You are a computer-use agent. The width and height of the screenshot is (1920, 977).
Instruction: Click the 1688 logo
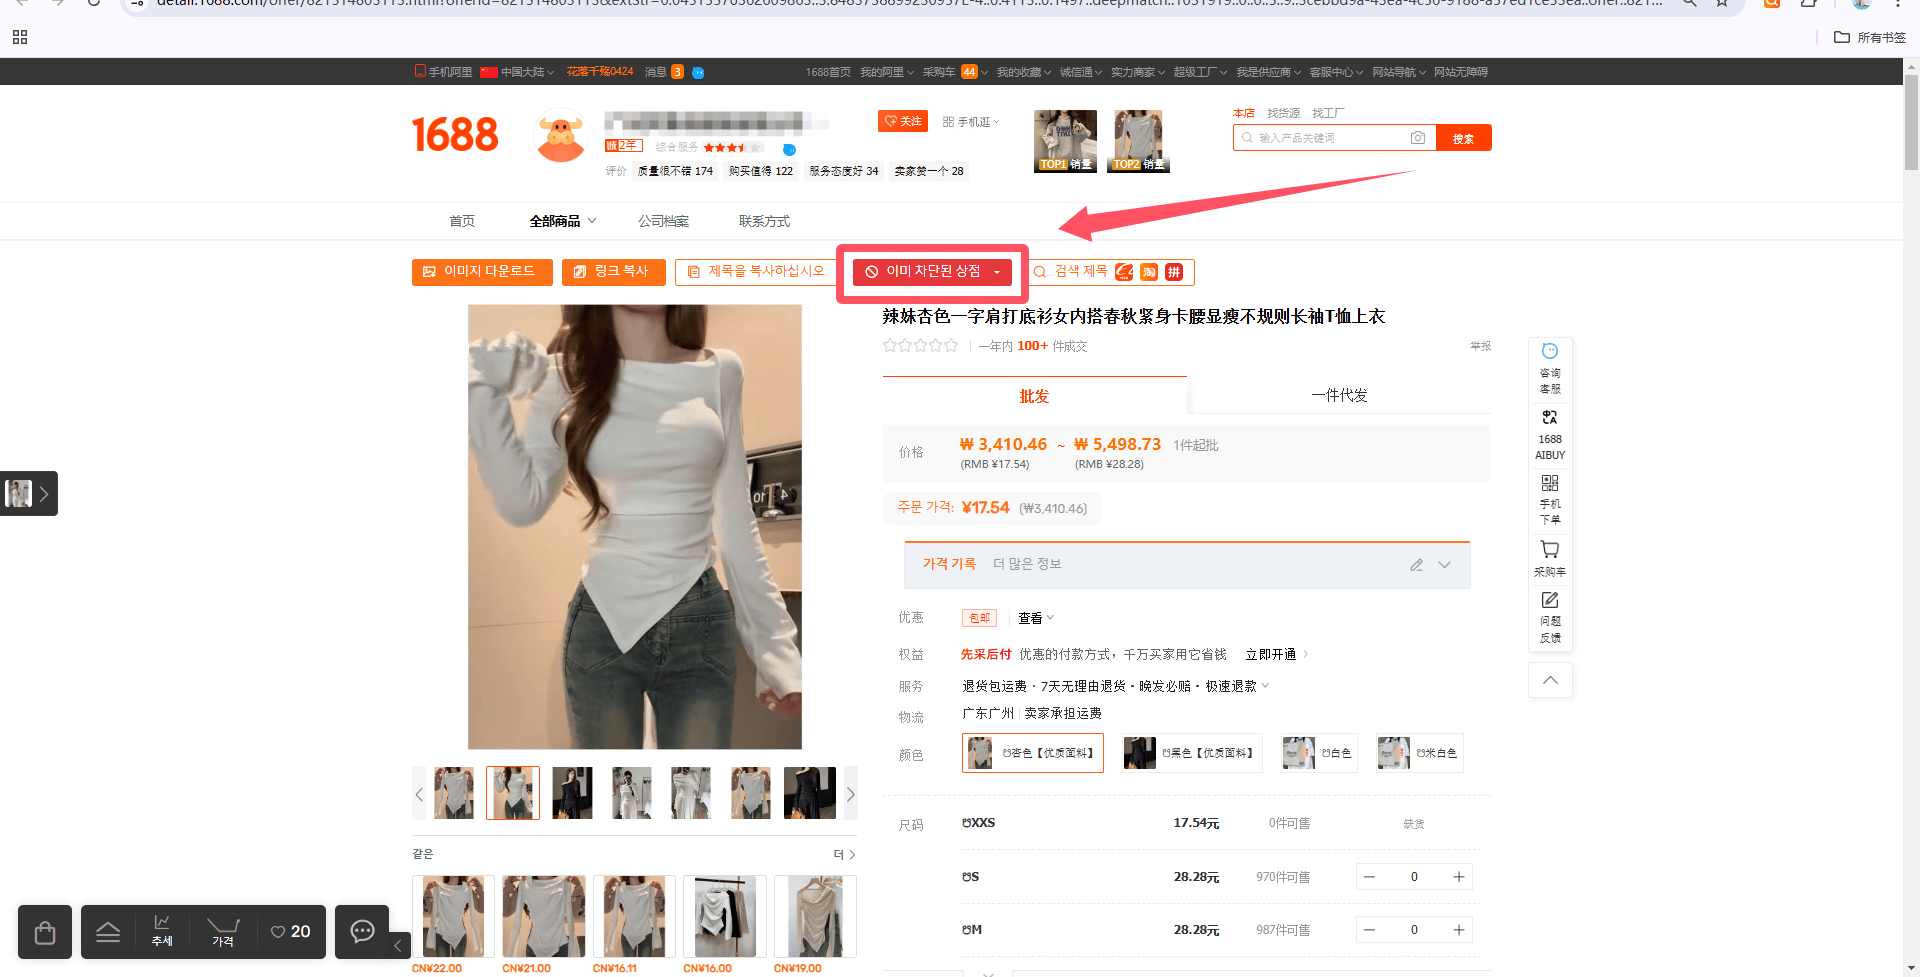(455, 135)
